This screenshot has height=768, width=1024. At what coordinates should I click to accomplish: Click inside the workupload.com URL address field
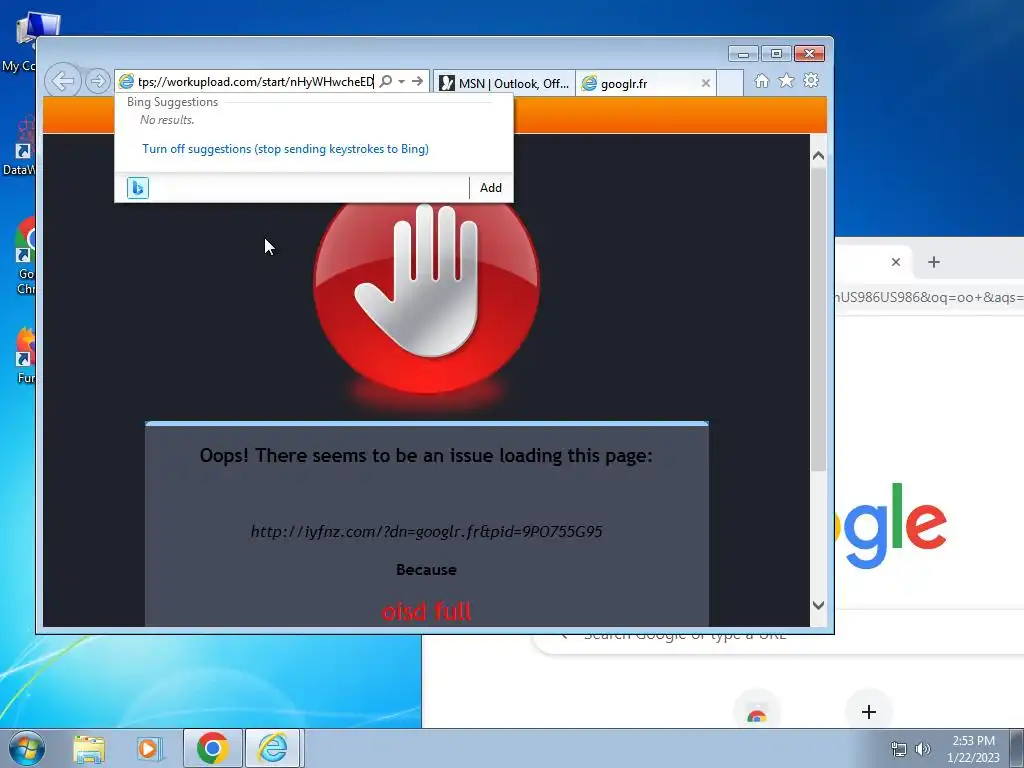255,82
